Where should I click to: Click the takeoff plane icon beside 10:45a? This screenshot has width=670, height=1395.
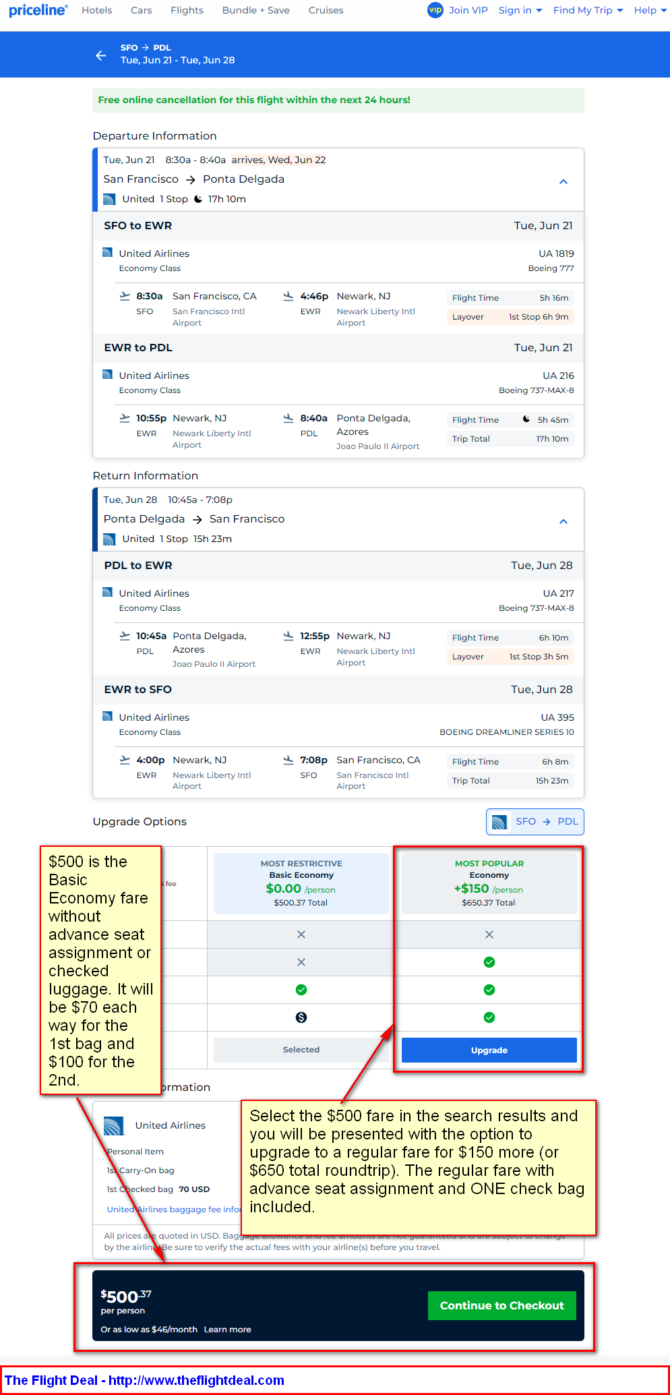point(125,635)
